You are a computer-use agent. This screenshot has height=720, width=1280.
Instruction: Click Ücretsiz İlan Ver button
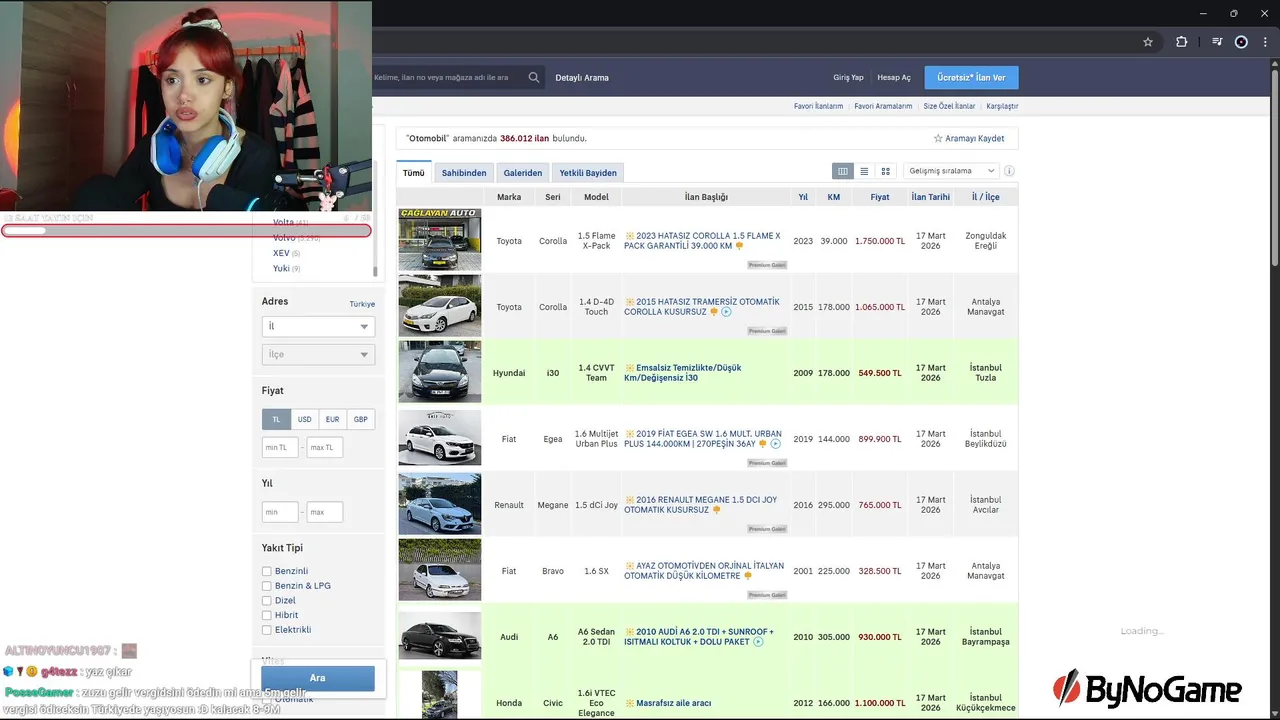tap(971, 77)
